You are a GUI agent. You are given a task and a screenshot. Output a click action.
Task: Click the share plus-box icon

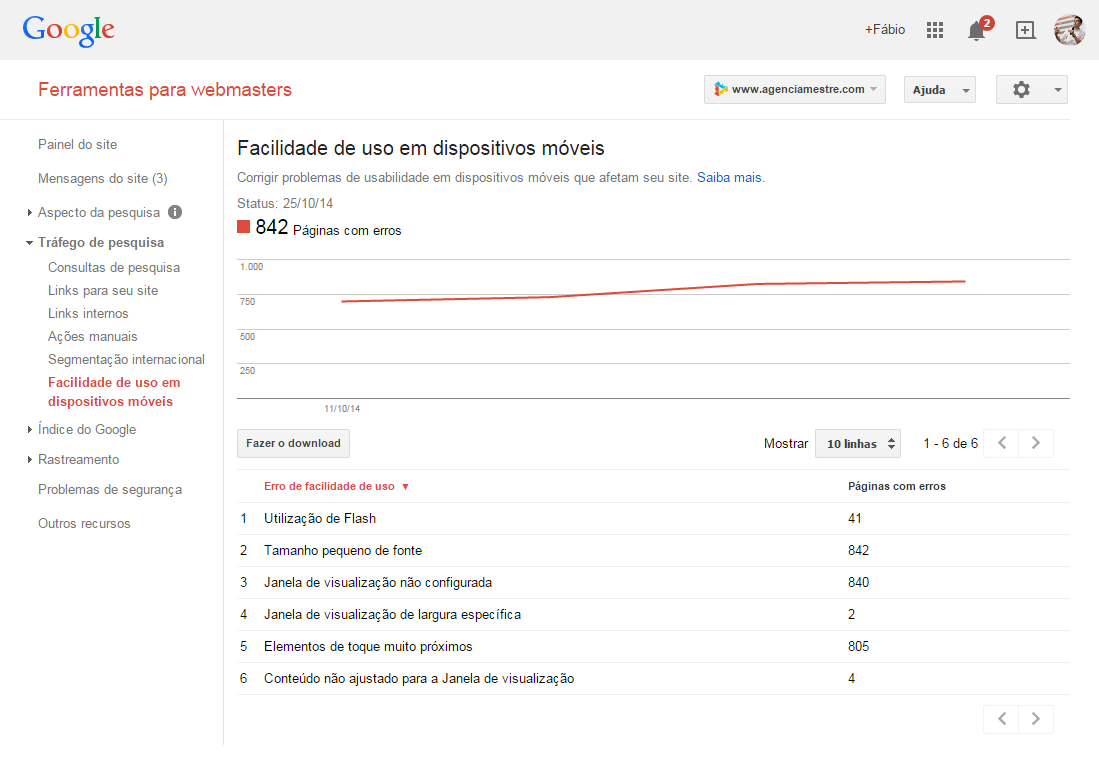(x=1025, y=30)
